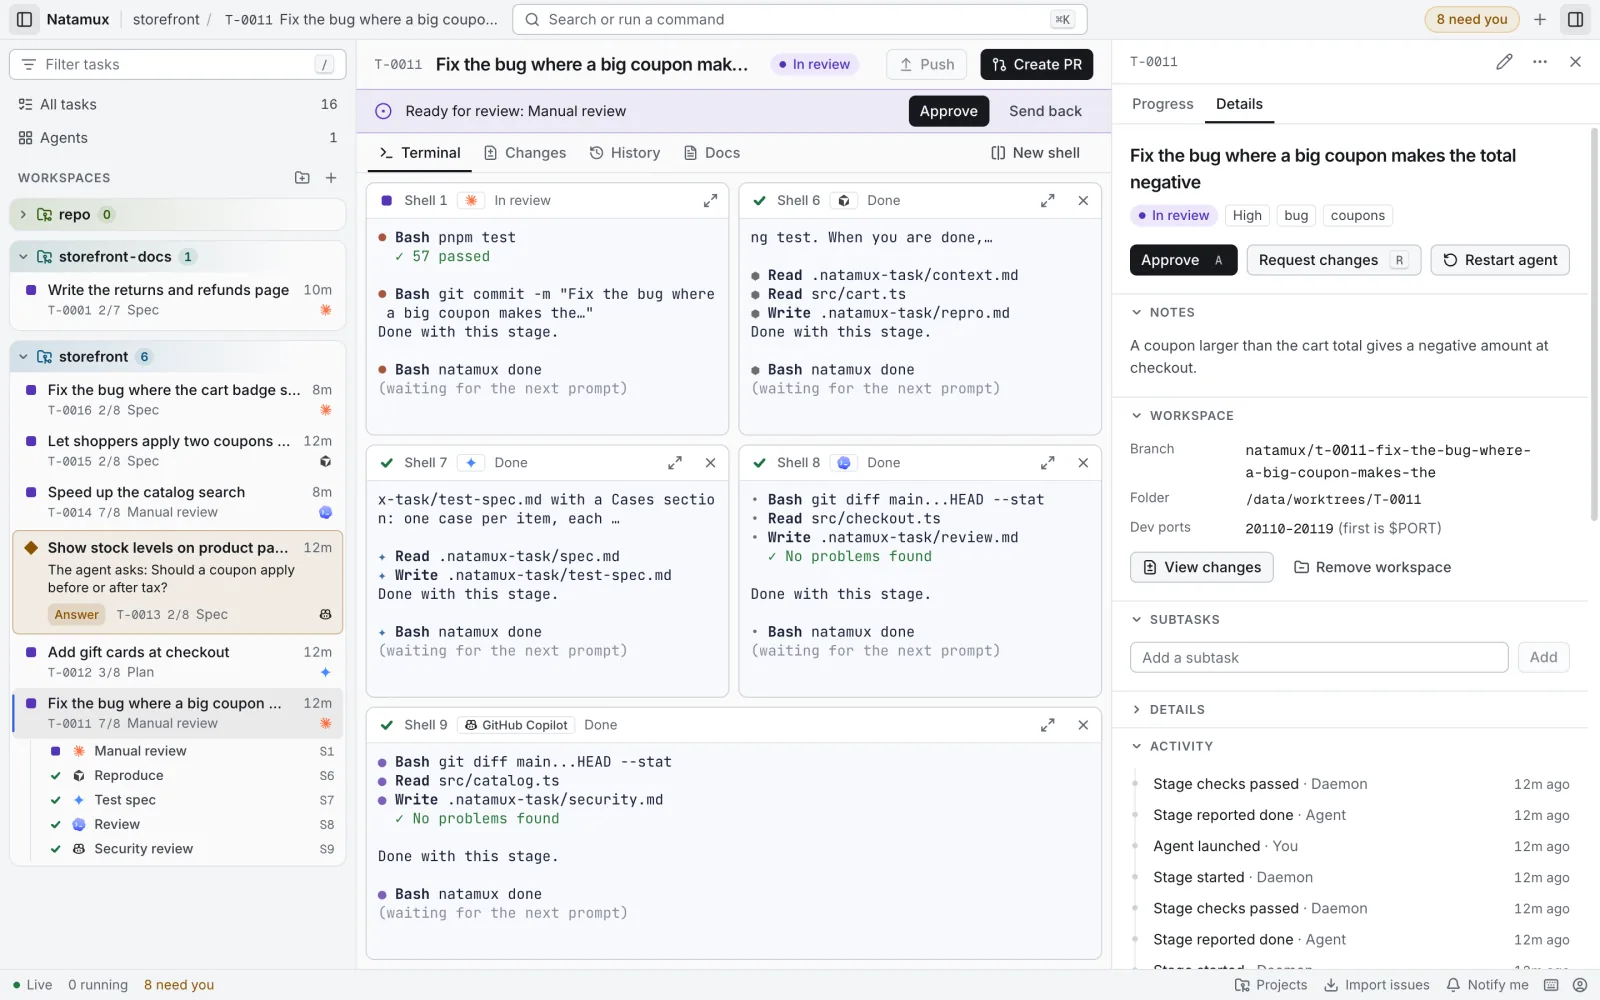The width and height of the screenshot is (1600, 1000).
Task: Click the keyboard icon in status bar
Action: (x=1551, y=985)
